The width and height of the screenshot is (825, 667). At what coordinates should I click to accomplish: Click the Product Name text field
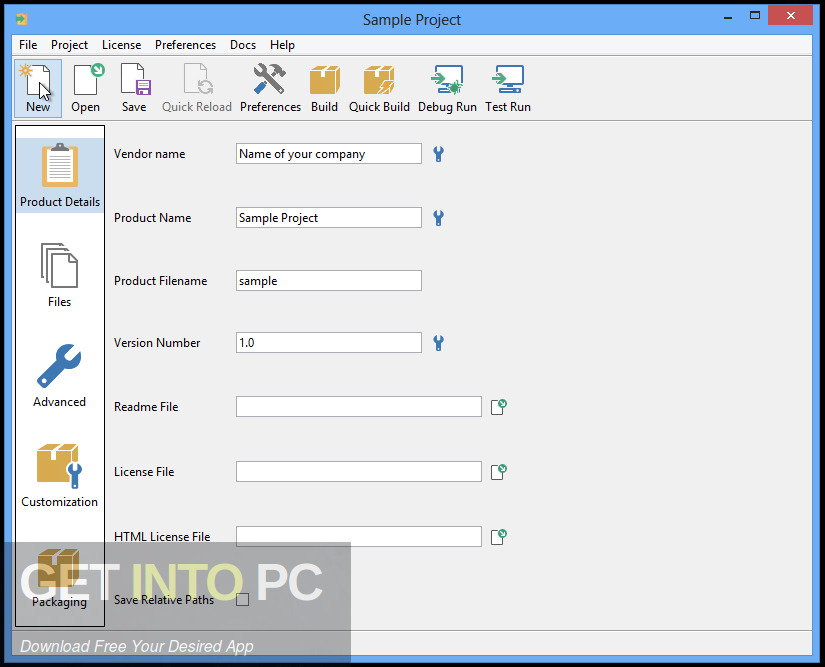click(x=329, y=217)
